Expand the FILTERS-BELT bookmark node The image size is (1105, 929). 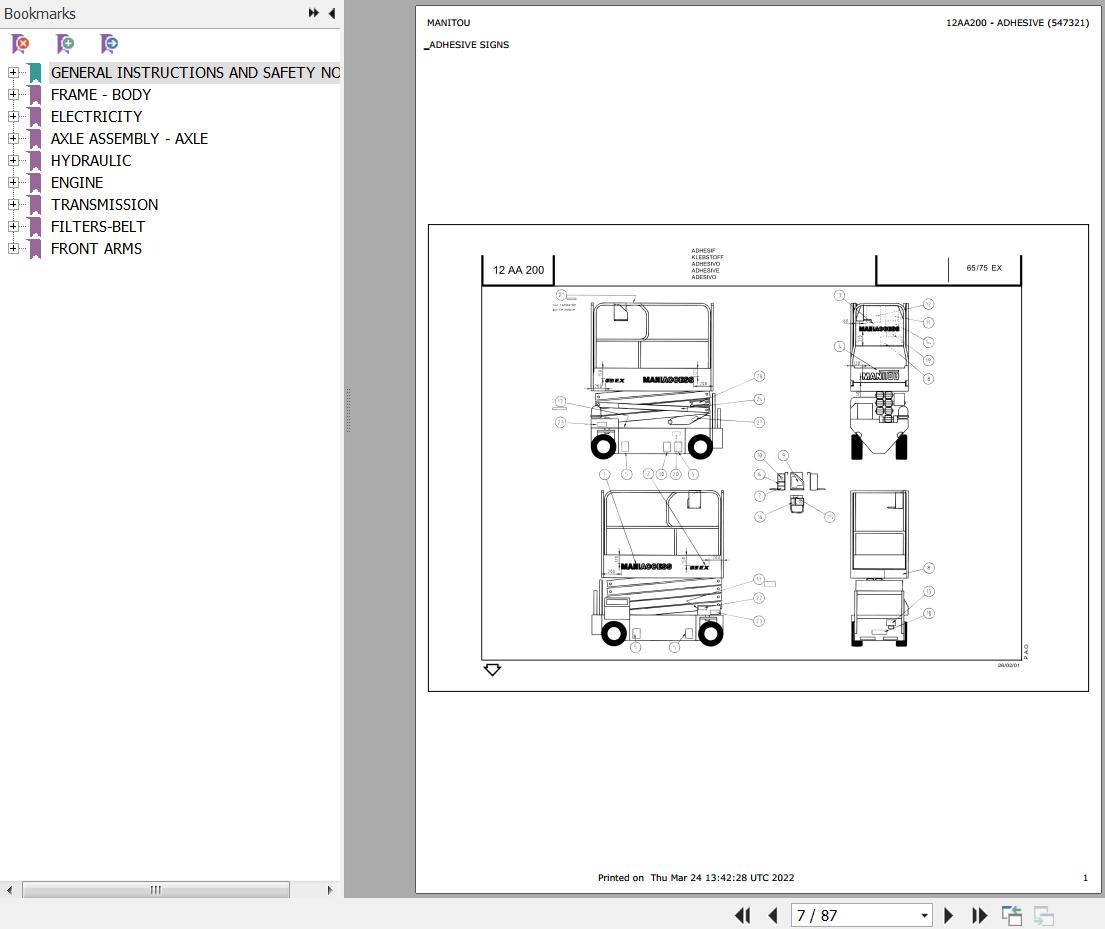[x=13, y=226]
